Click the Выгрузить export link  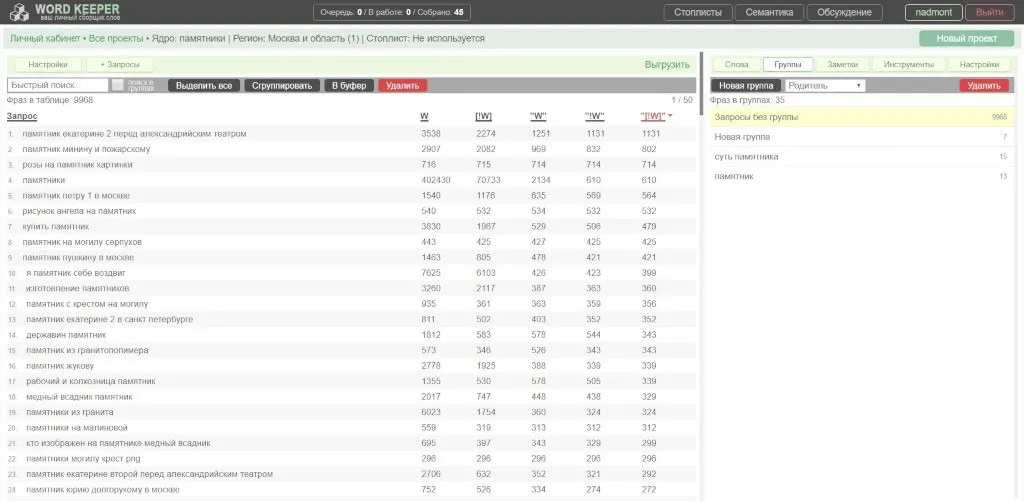coord(667,65)
